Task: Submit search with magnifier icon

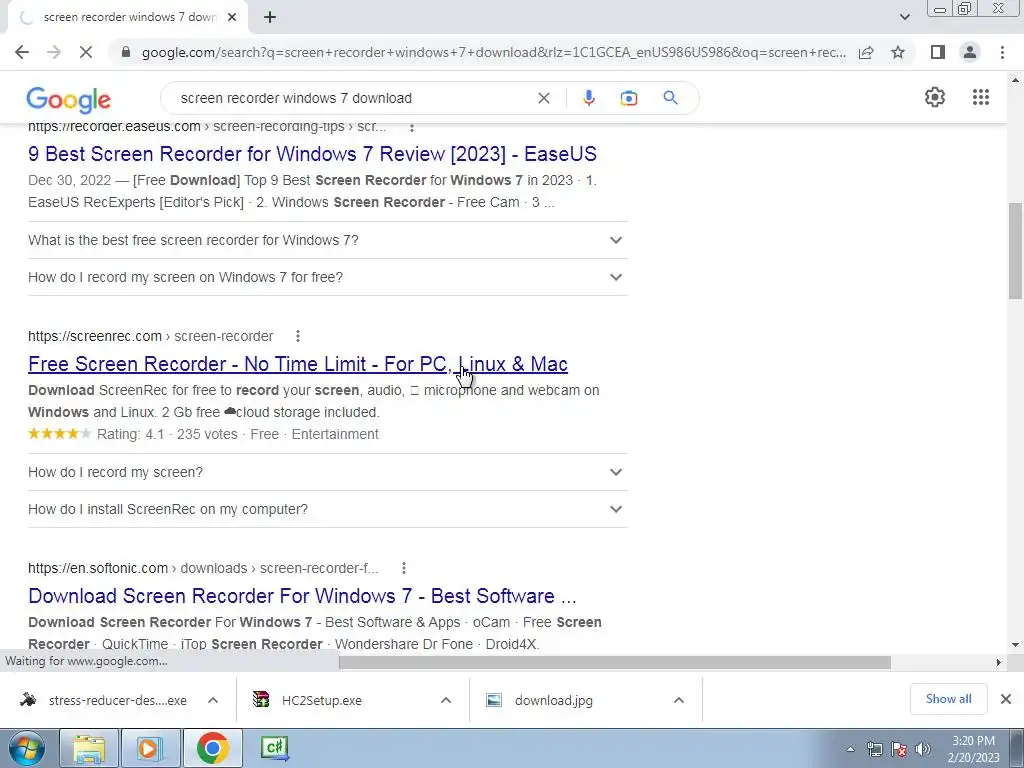Action: click(670, 98)
